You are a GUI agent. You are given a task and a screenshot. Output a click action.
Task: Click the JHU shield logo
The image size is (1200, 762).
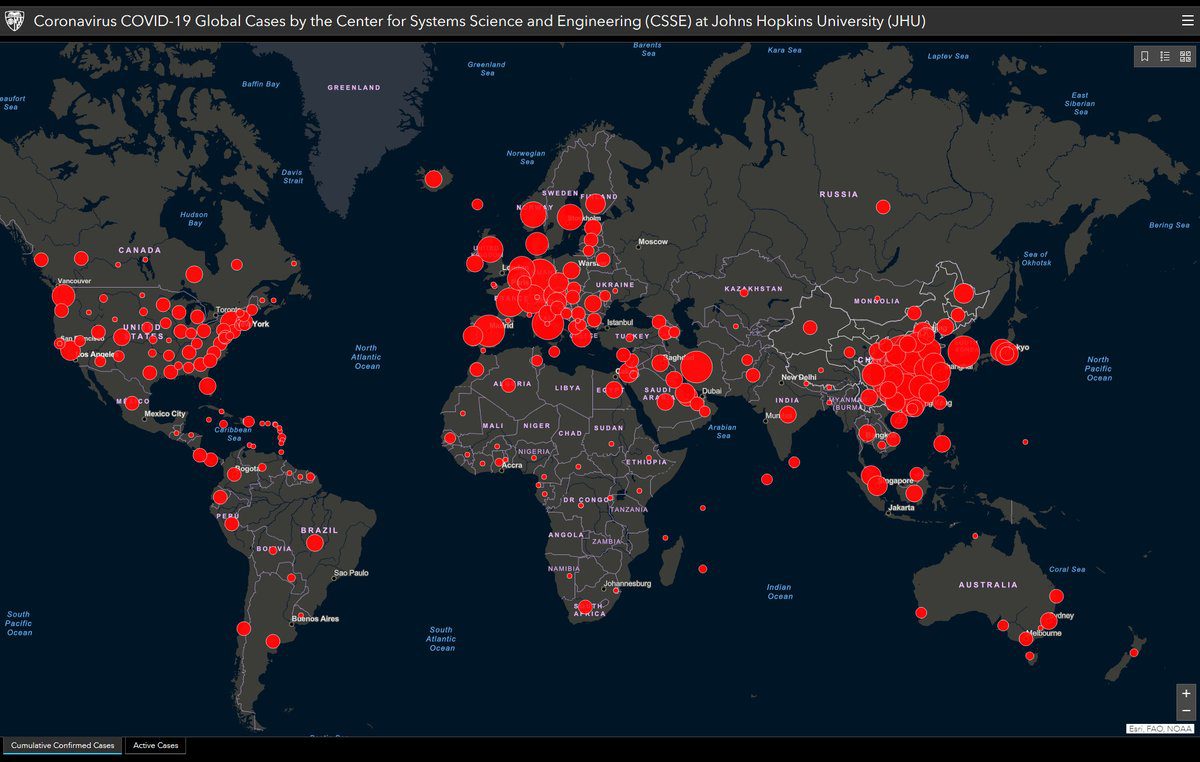15,20
